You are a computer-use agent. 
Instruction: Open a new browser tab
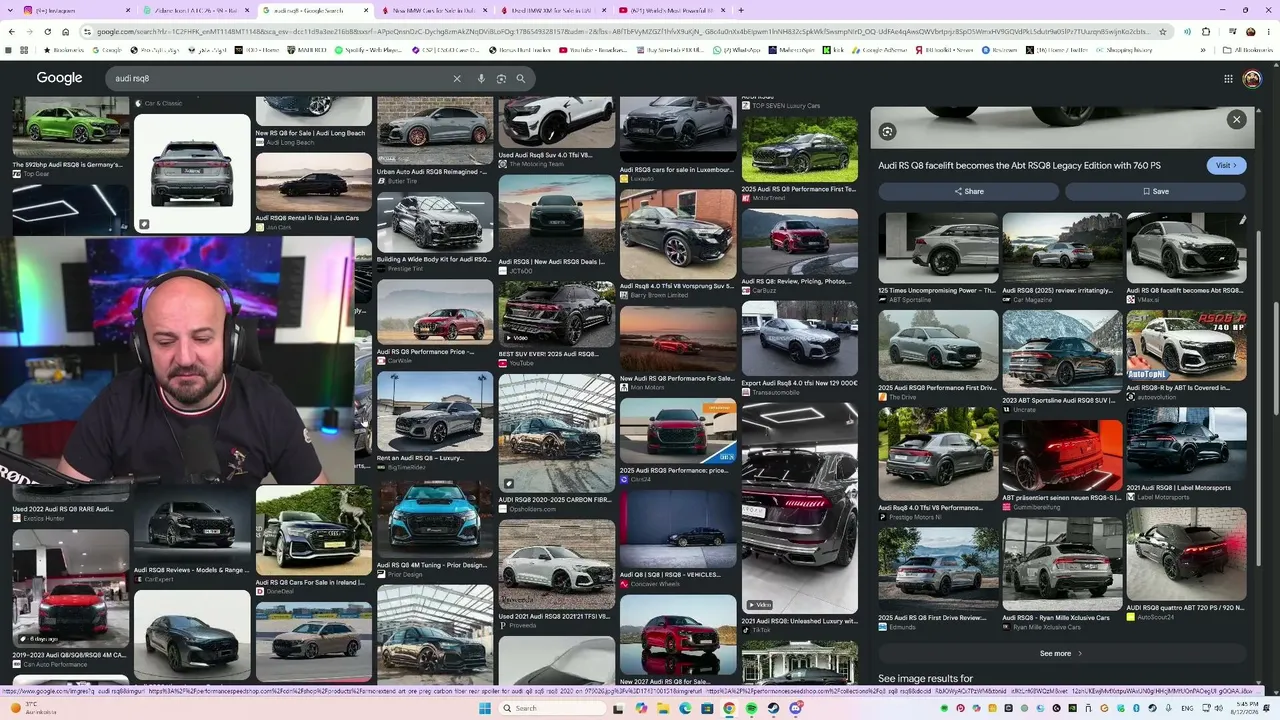pos(741,10)
